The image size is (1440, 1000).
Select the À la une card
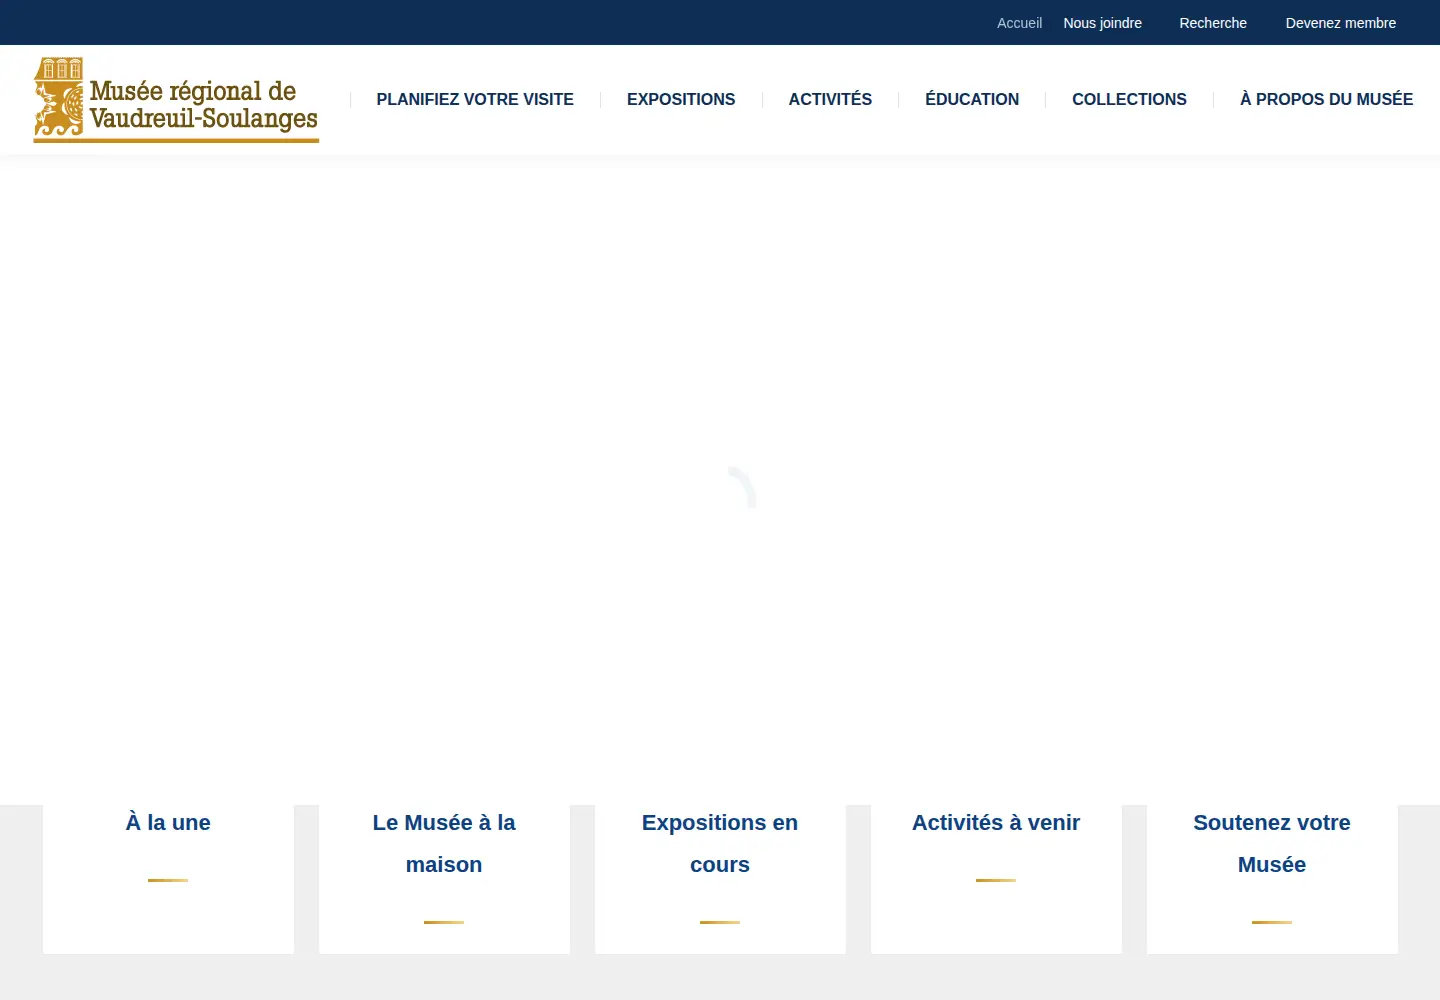[168, 879]
